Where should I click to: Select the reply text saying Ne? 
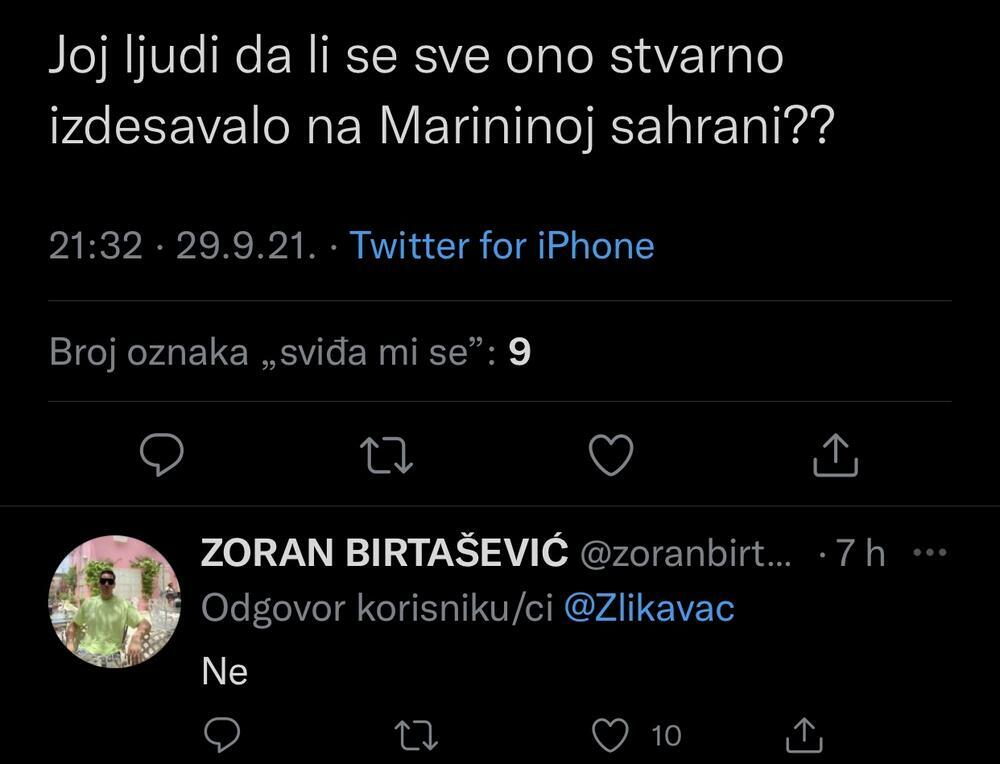(225, 671)
